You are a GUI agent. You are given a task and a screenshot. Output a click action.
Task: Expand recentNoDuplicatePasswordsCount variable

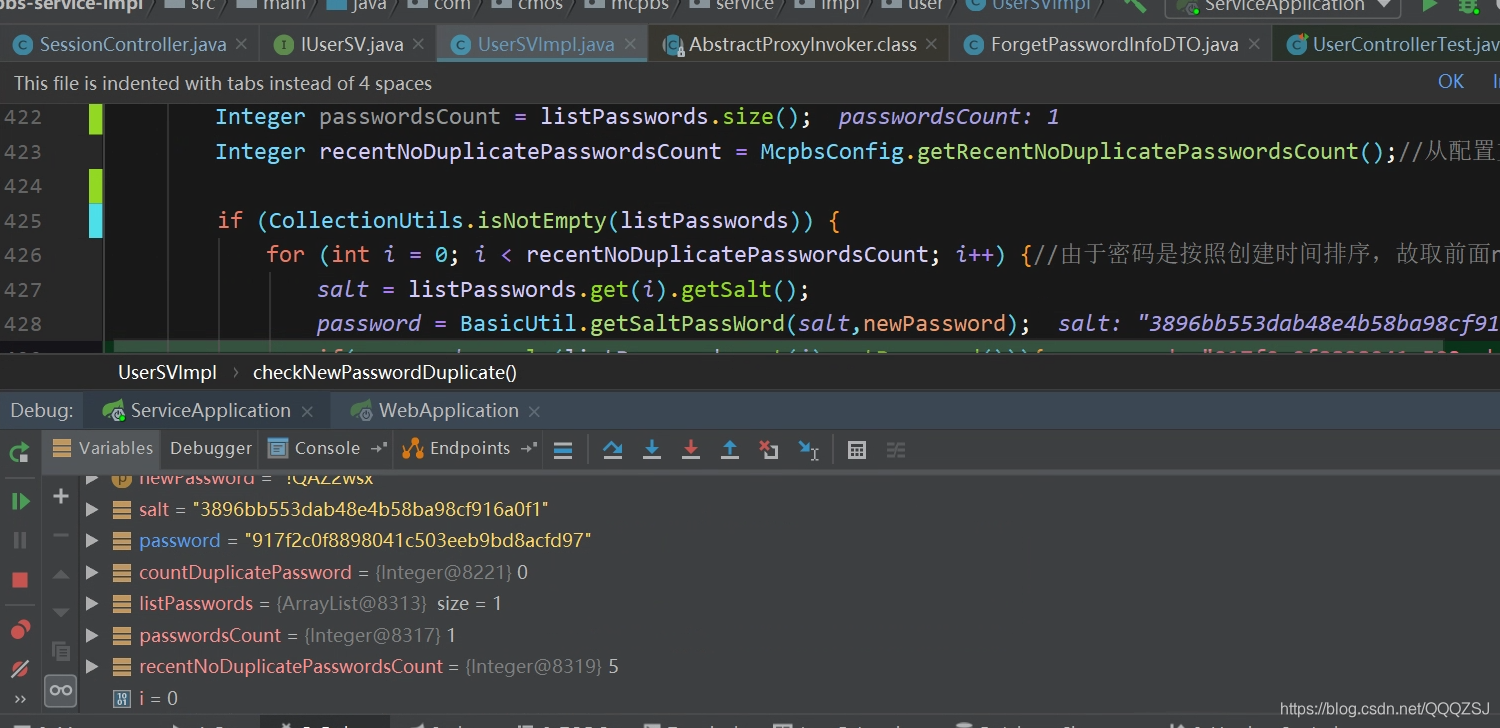click(92, 667)
